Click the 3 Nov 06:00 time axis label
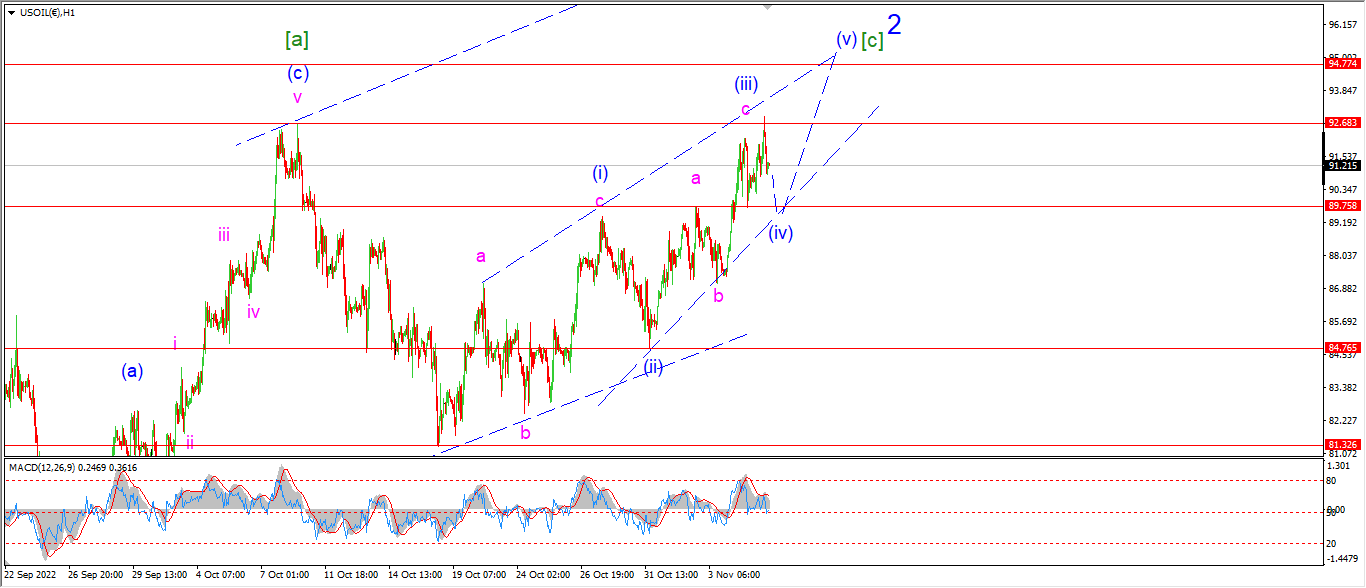This screenshot has height=588, width=1366. [733, 575]
